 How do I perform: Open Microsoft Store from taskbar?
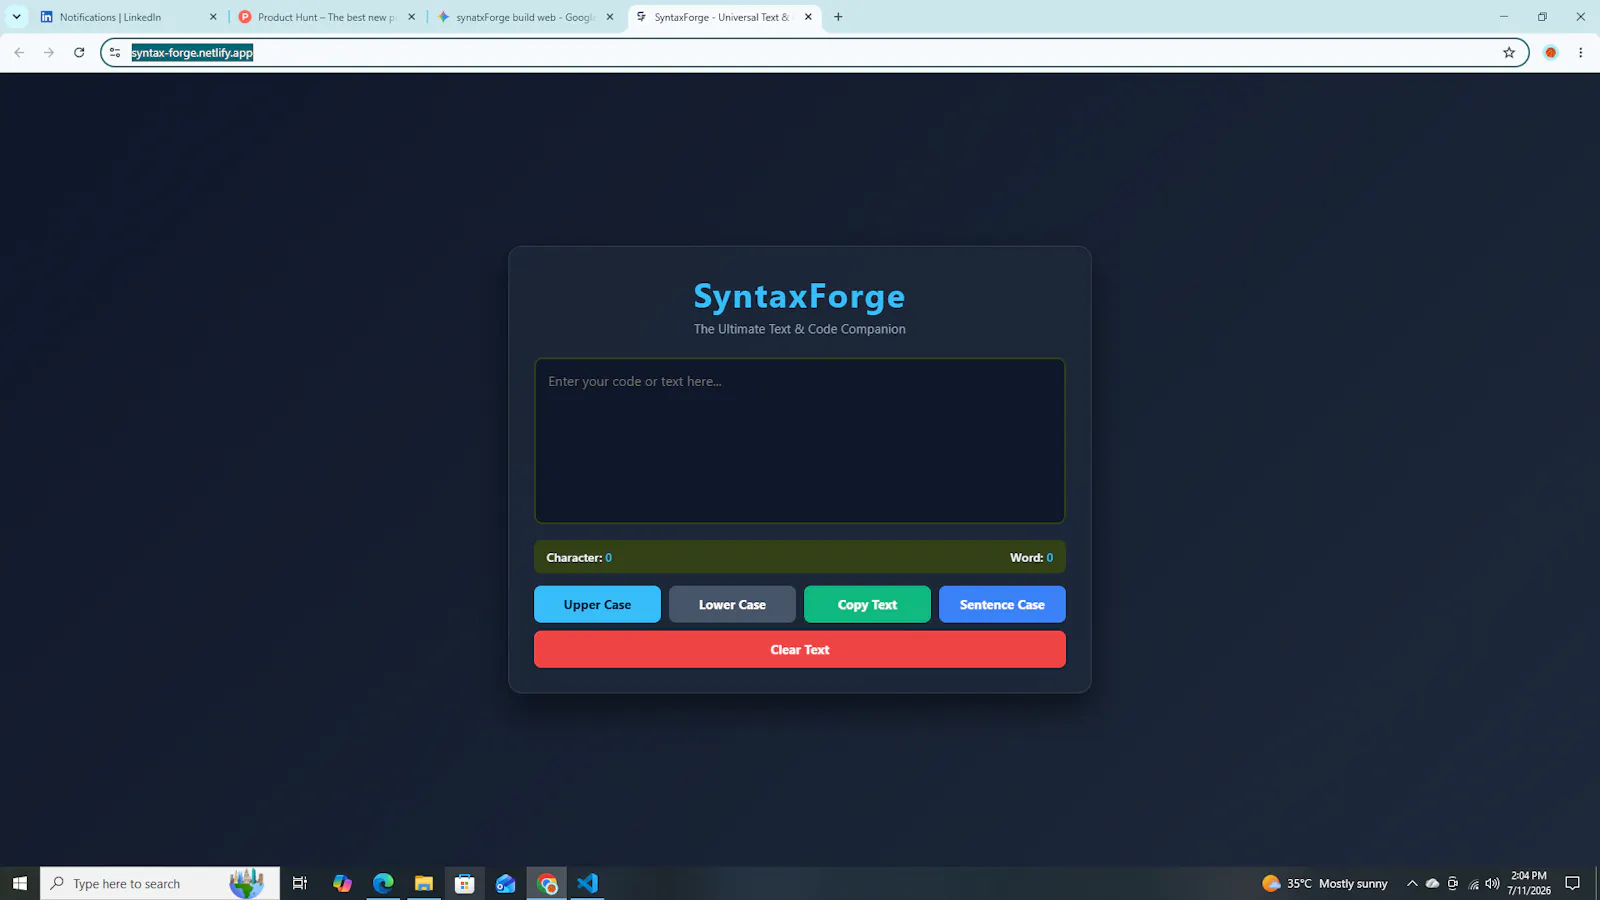tap(464, 883)
